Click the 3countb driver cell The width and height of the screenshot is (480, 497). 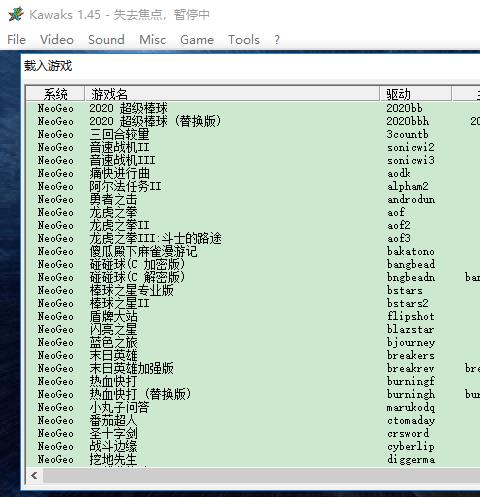(407, 134)
